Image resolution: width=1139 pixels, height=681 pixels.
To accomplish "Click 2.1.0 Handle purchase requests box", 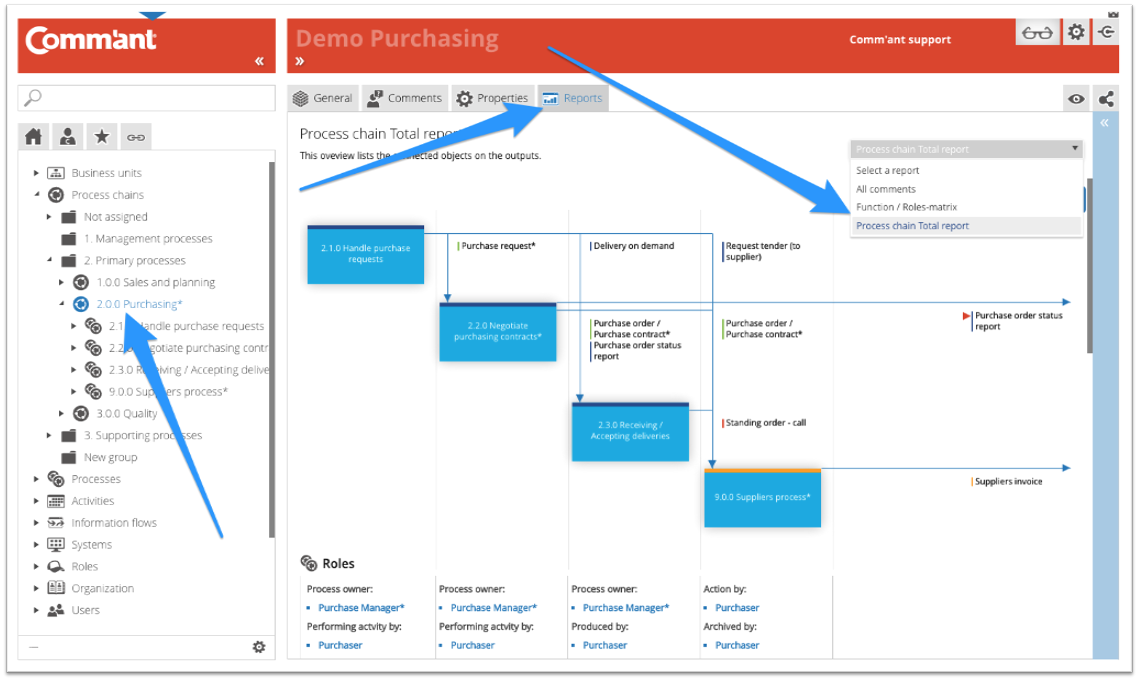I will pyautogui.click(x=365, y=254).
